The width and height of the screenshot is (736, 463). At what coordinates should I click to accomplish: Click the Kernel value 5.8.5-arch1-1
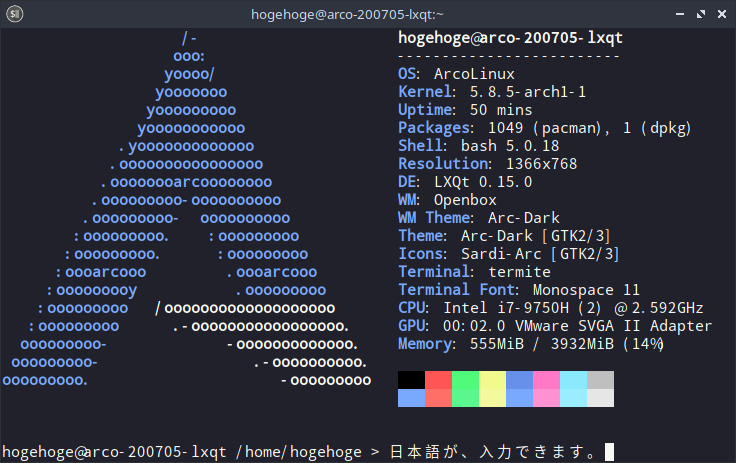click(x=528, y=92)
